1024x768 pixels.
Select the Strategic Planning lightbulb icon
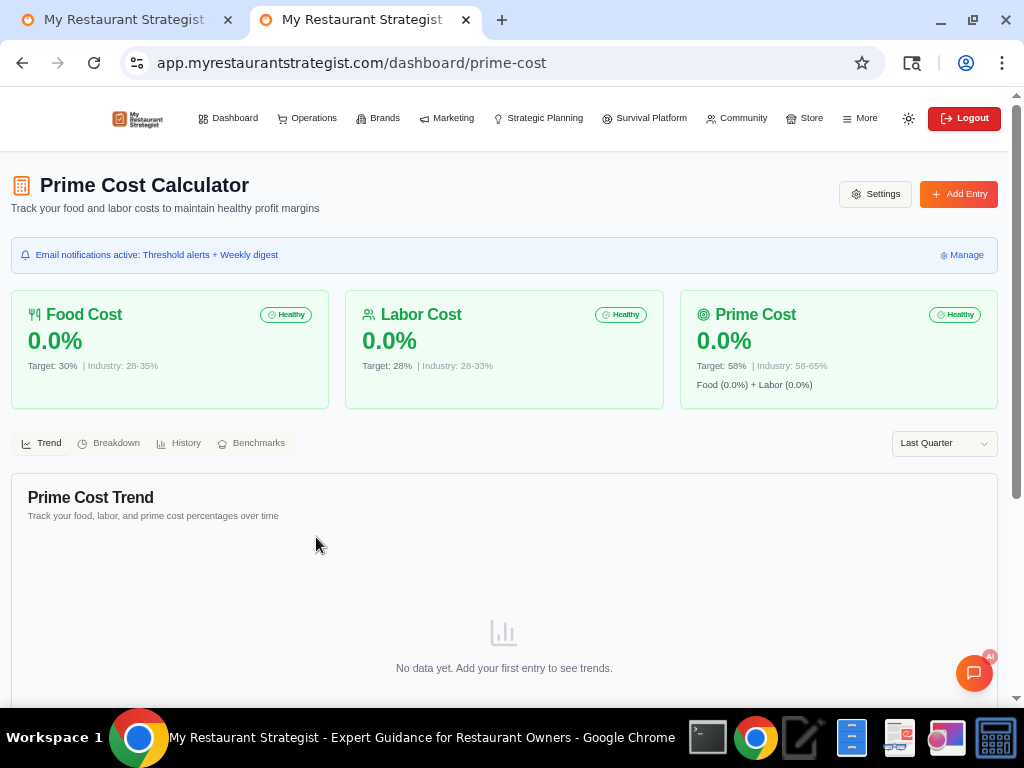497,118
